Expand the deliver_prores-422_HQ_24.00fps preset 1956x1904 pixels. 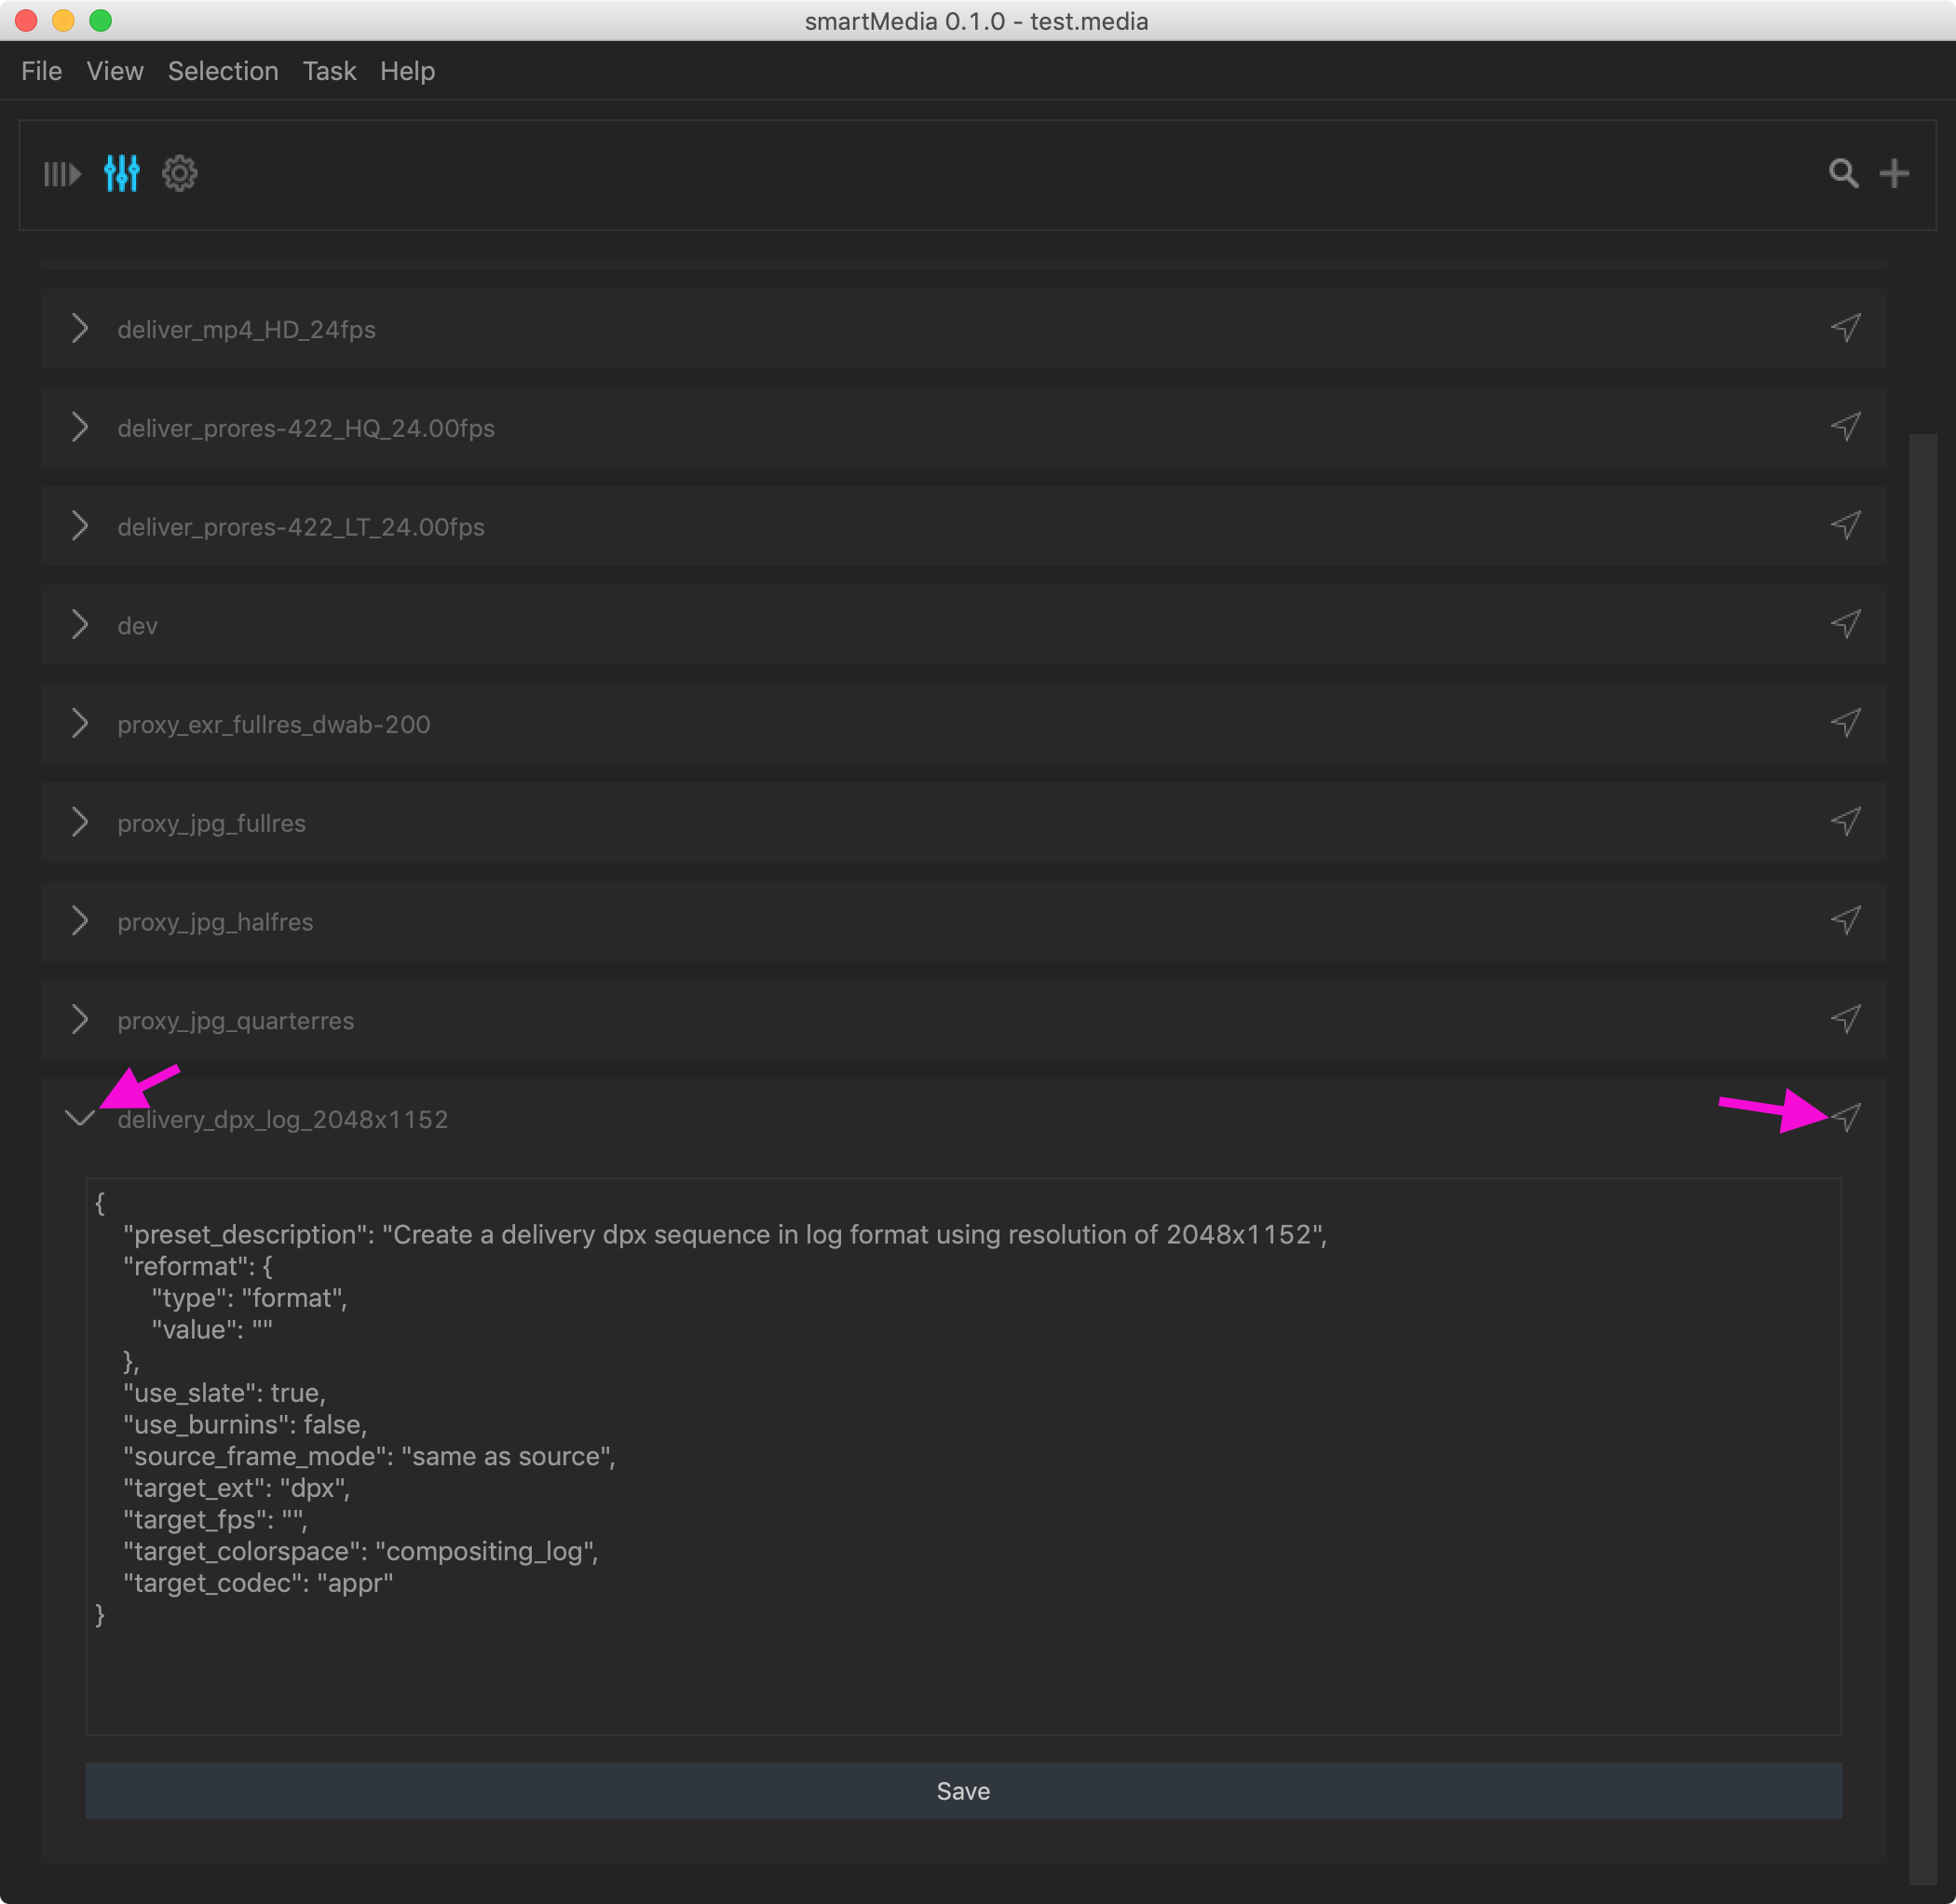[80, 427]
